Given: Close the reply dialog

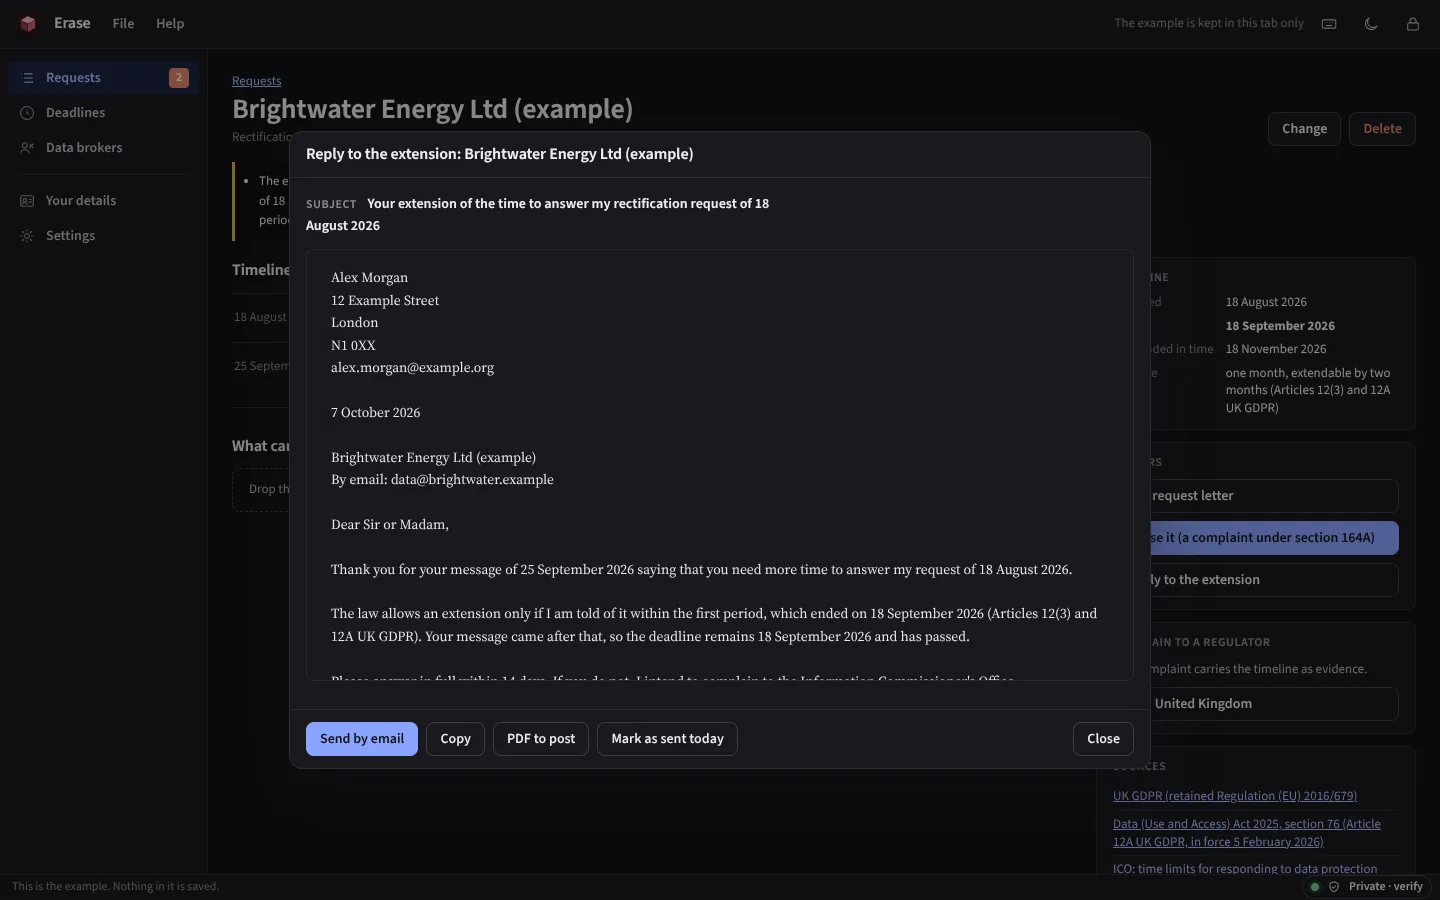Looking at the screenshot, I should (1103, 739).
